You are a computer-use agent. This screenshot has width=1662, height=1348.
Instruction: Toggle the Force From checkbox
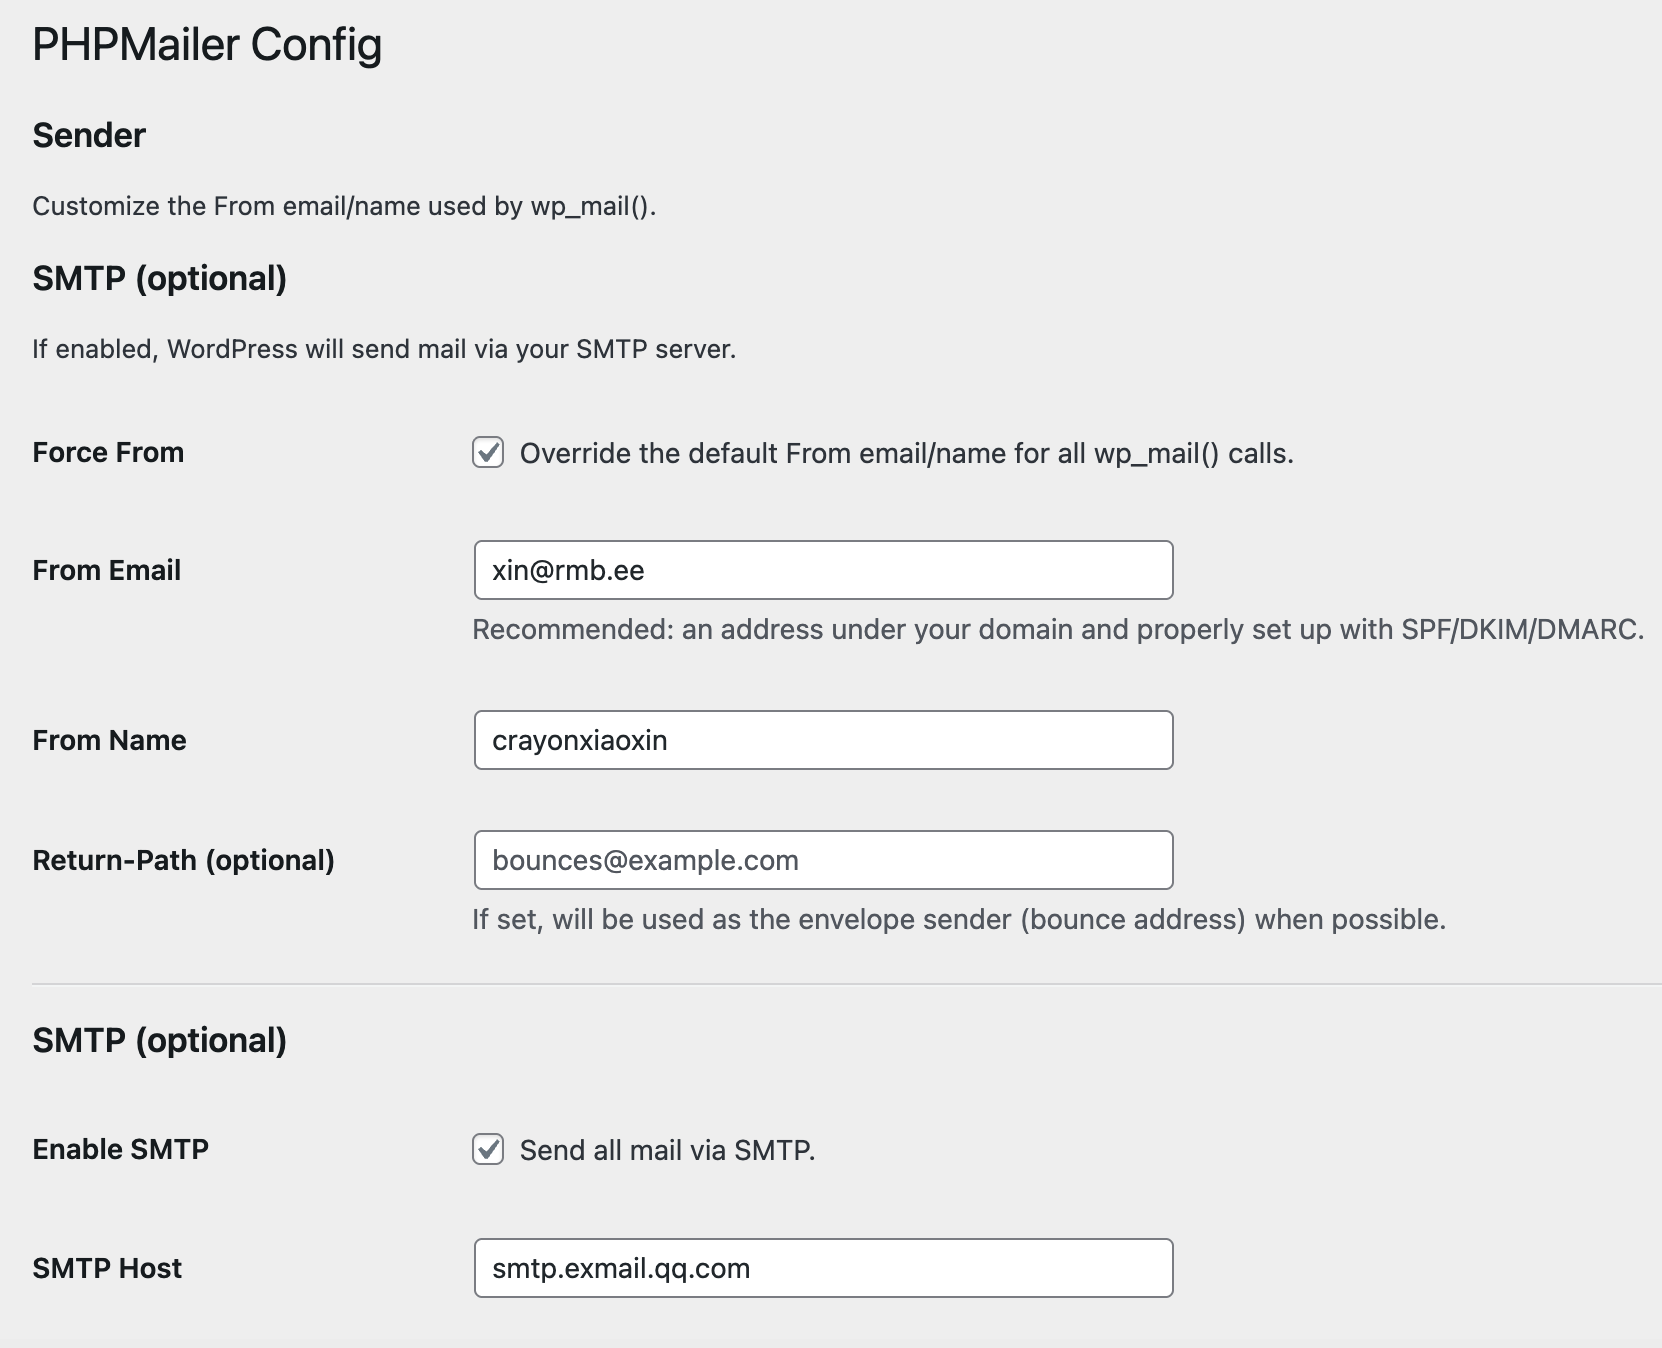point(488,453)
